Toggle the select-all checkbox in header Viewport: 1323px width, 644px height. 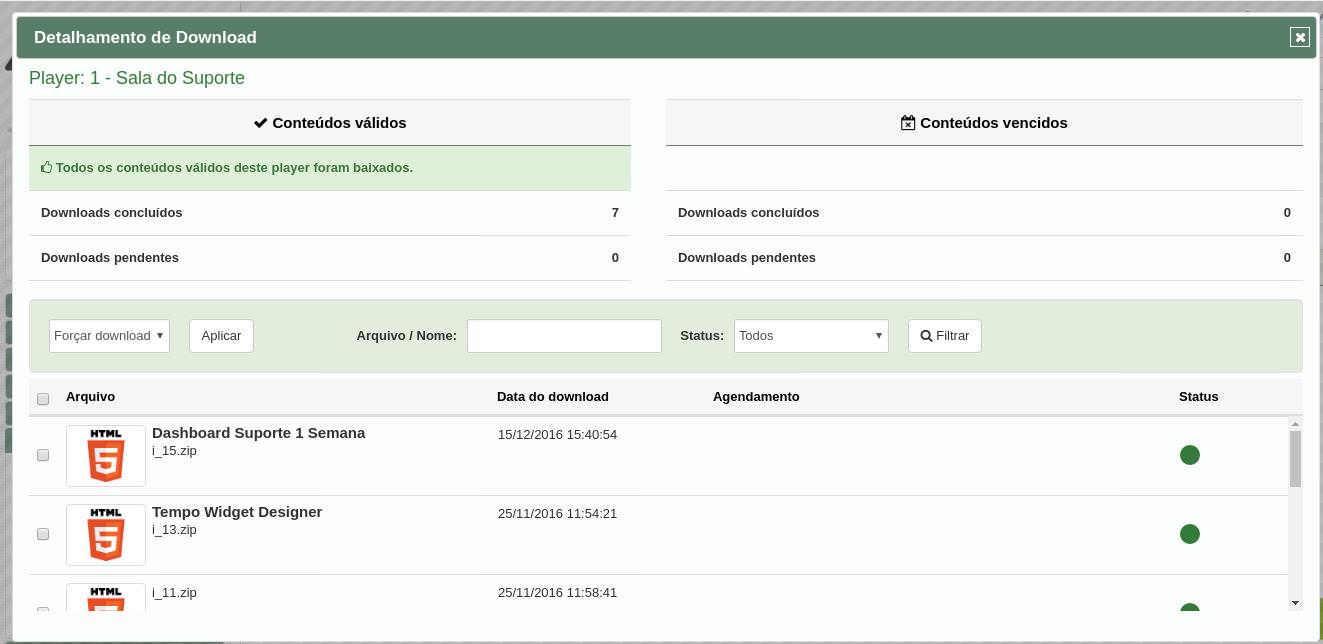(x=43, y=399)
